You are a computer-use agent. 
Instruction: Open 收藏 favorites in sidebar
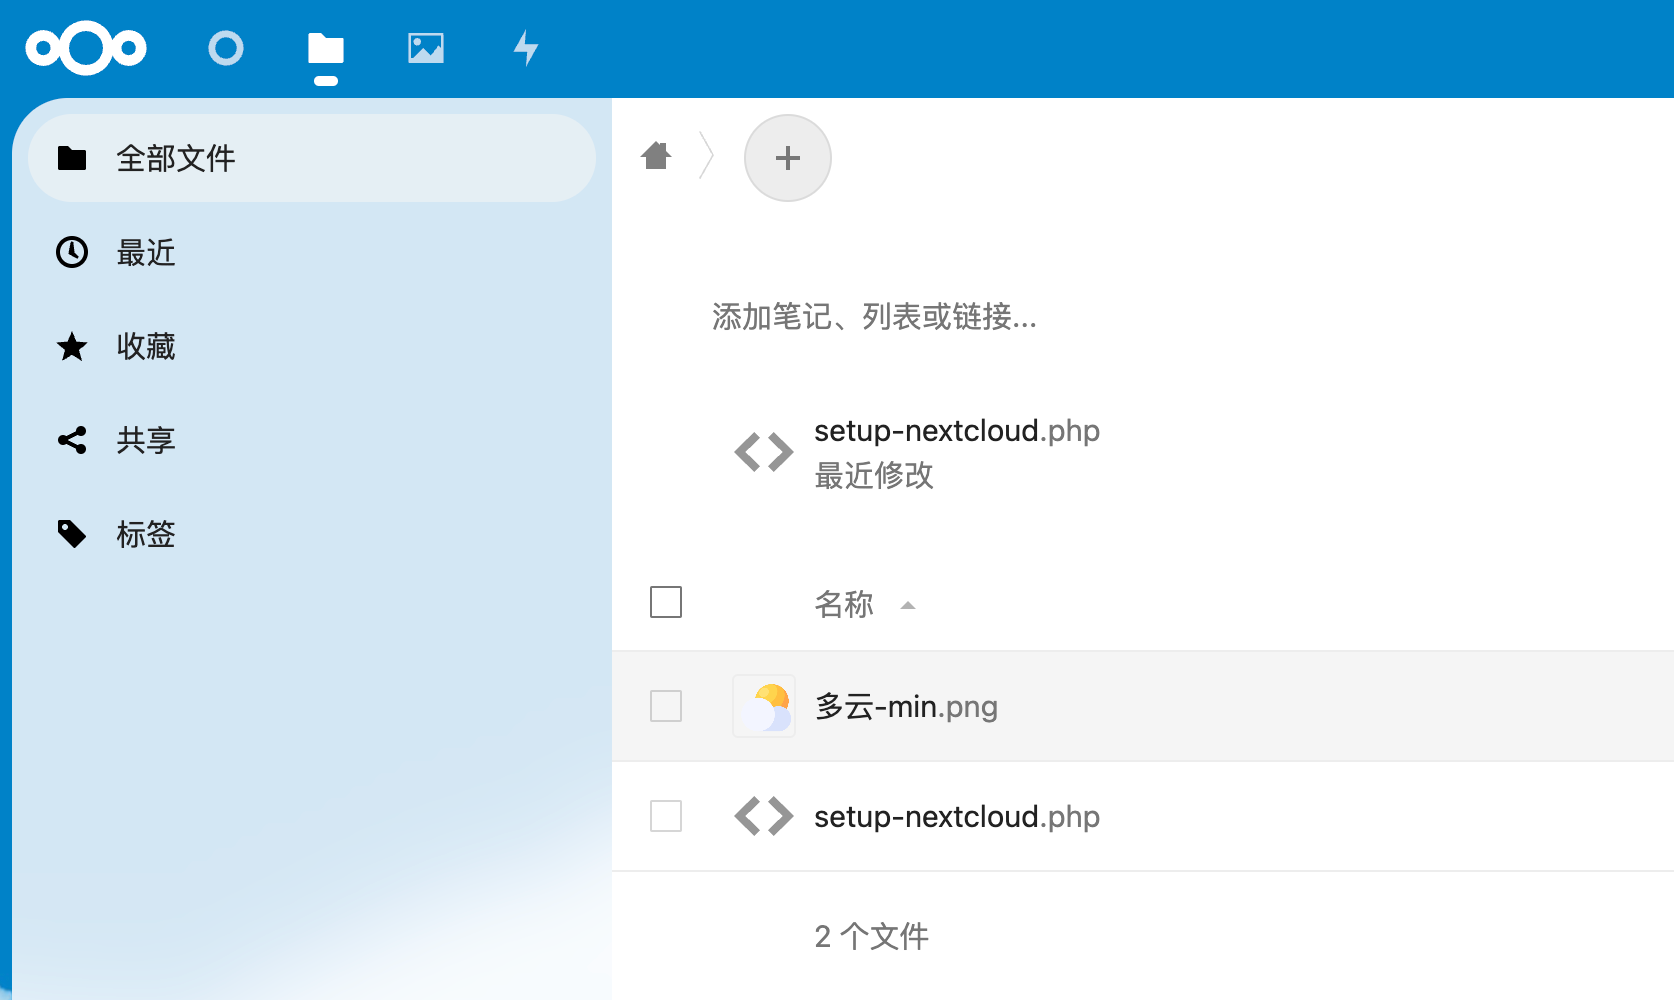(146, 346)
